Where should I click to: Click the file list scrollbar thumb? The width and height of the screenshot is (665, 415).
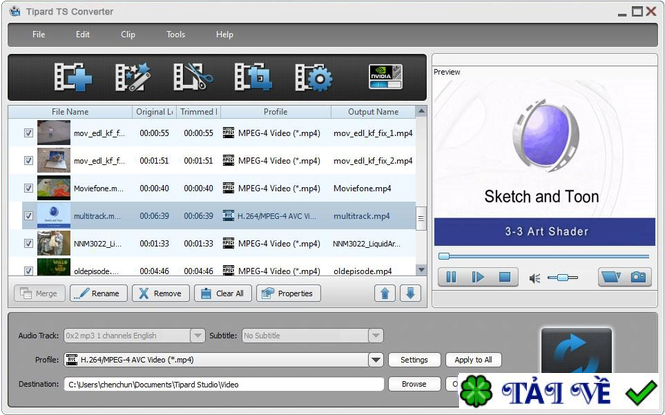(x=421, y=218)
